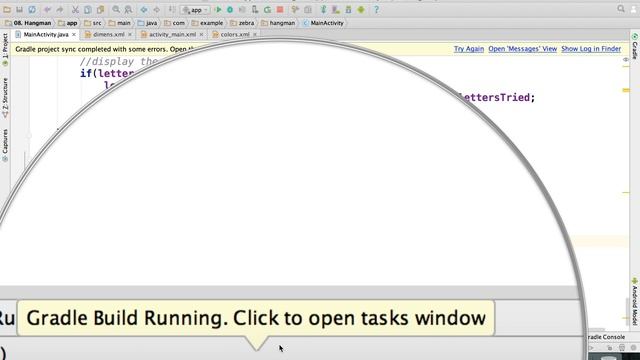This screenshot has height=360, width=640.
Task: Toggle the Captures side panel
Action: (x=5, y=145)
